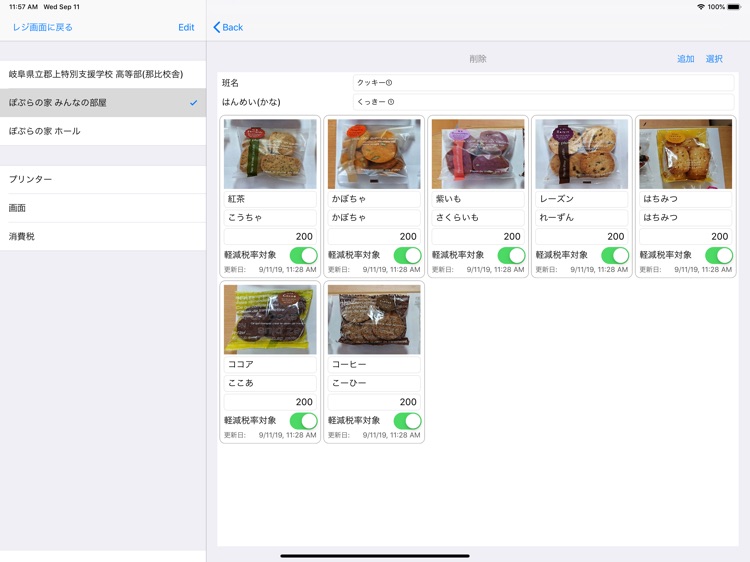Screen dimensions: 750x562
Task: Tap the かぼちゃ cookie photo
Action: tap(374, 154)
